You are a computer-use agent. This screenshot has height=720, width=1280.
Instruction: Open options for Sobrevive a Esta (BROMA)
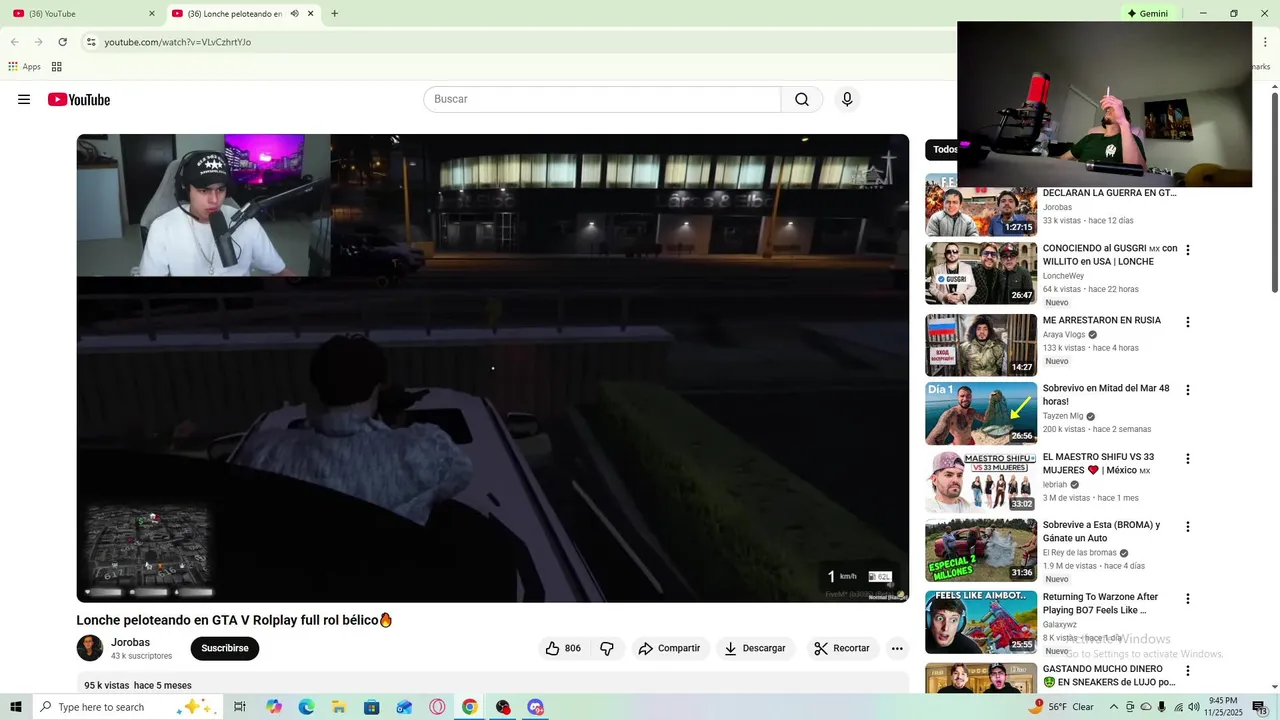pos(1188,527)
